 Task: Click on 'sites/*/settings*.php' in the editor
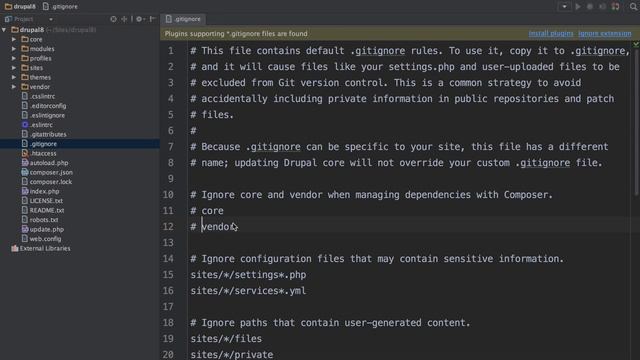click(x=248, y=275)
